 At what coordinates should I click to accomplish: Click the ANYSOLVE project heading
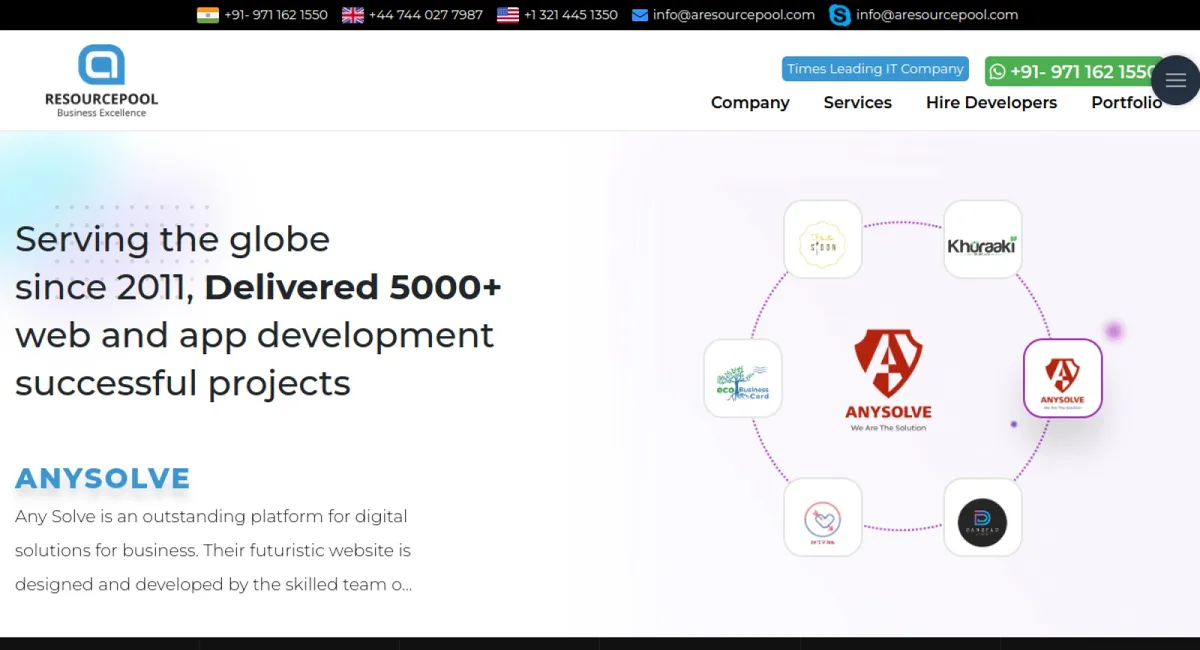click(x=103, y=479)
